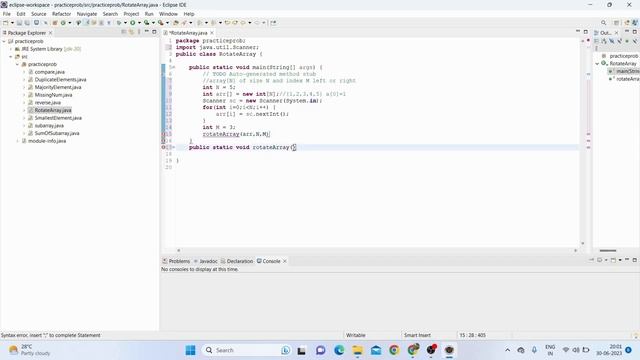Toggle Skip All Breakpoints in toolbar
This screenshot has height=360, width=640.
pos(45,22)
